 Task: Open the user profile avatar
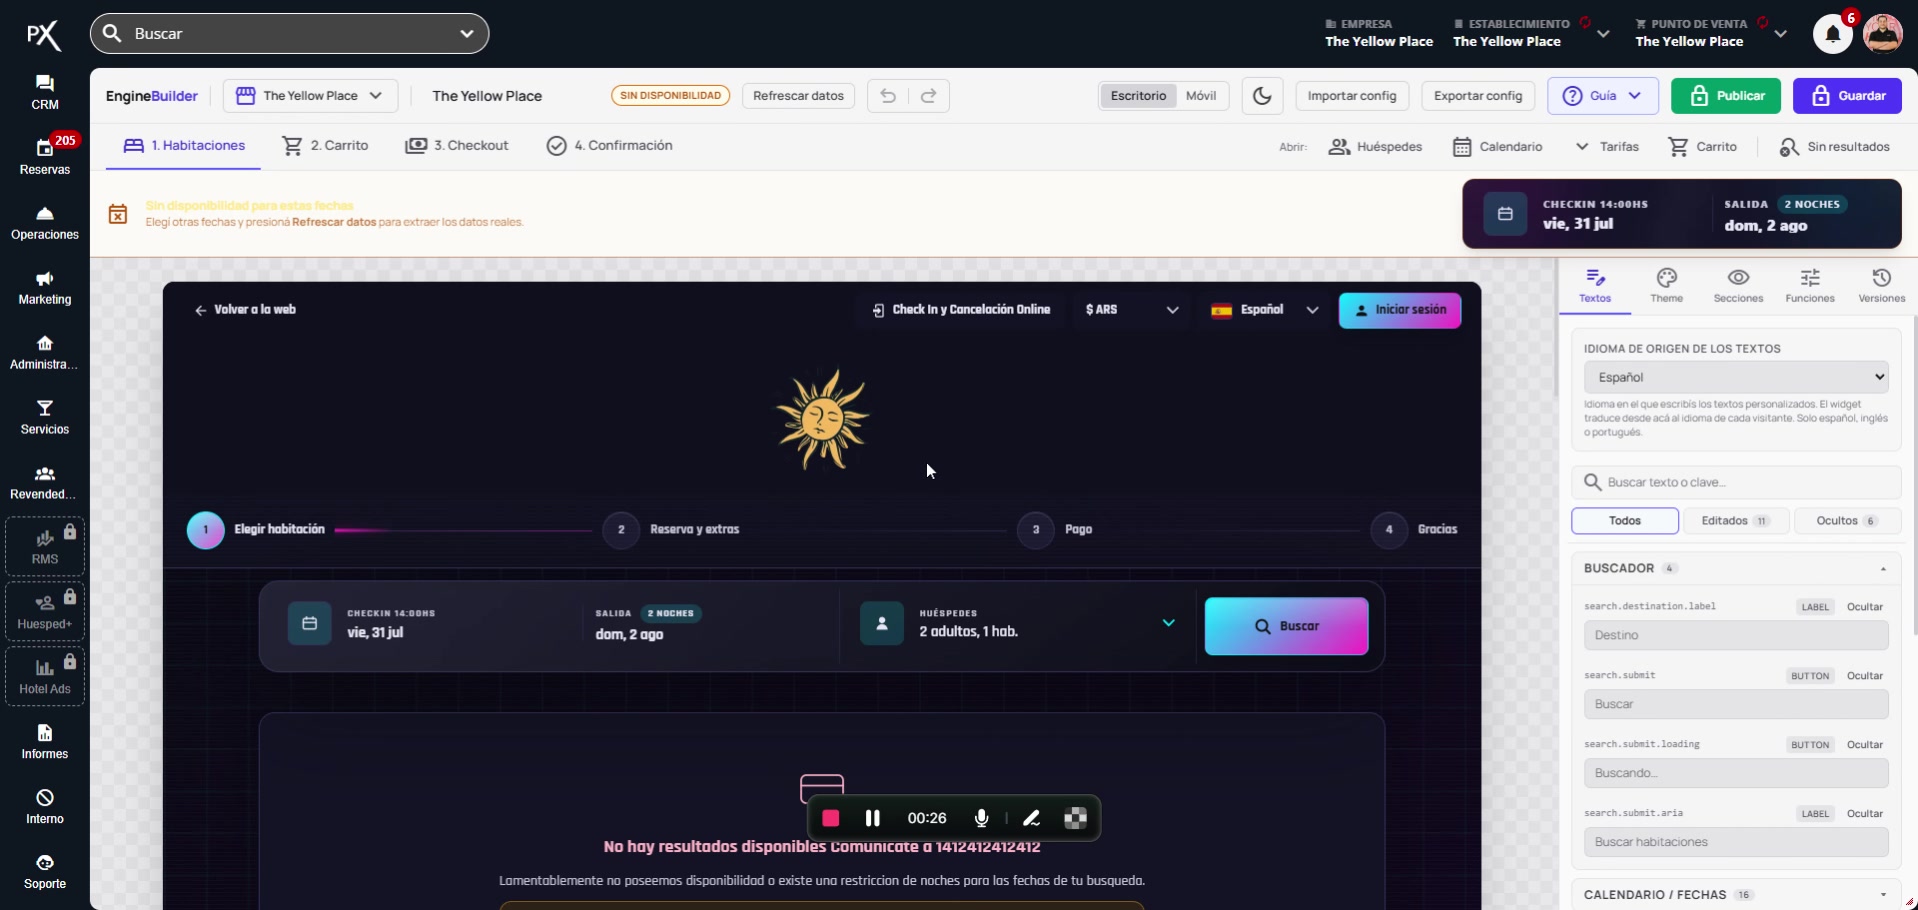pos(1882,34)
